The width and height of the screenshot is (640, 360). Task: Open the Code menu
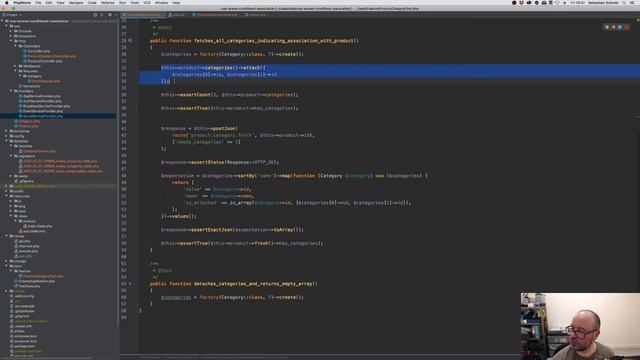coord(92,3)
